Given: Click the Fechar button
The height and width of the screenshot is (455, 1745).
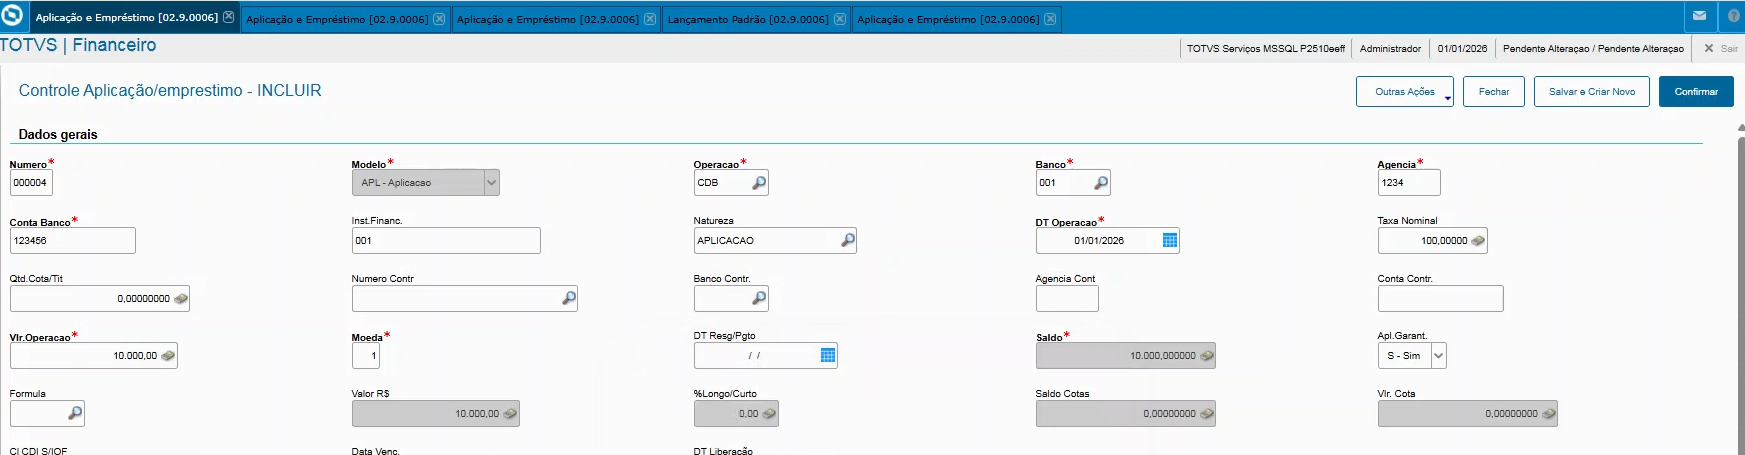Looking at the screenshot, I should (1494, 92).
